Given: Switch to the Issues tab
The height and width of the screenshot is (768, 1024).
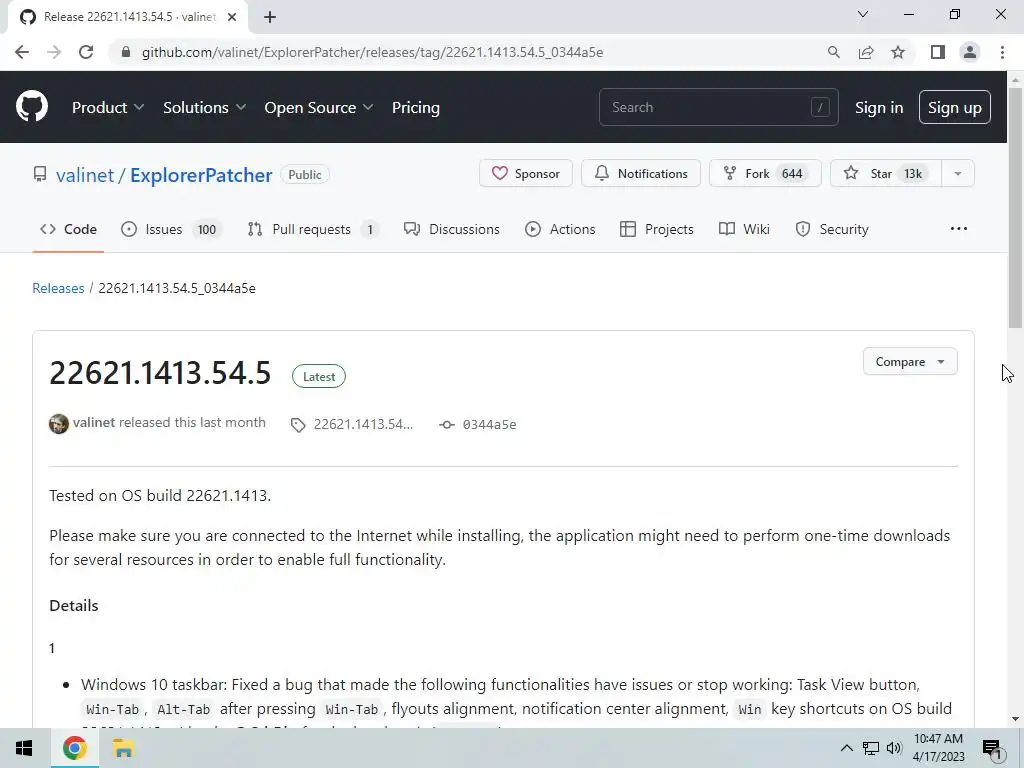Looking at the screenshot, I should pyautogui.click(x=172, y=229).
